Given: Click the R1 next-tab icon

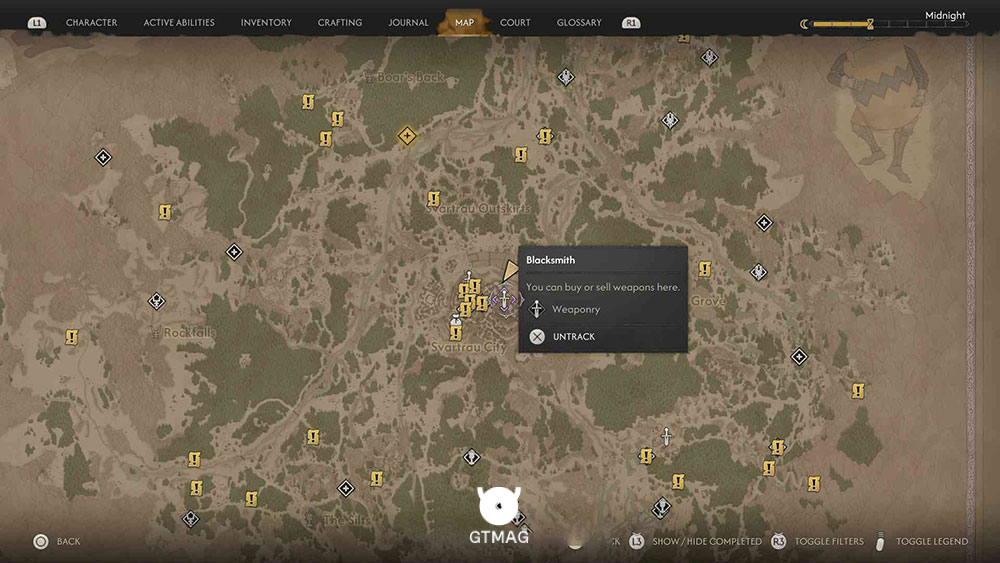Looking at the screenshot, I should 631,23.
